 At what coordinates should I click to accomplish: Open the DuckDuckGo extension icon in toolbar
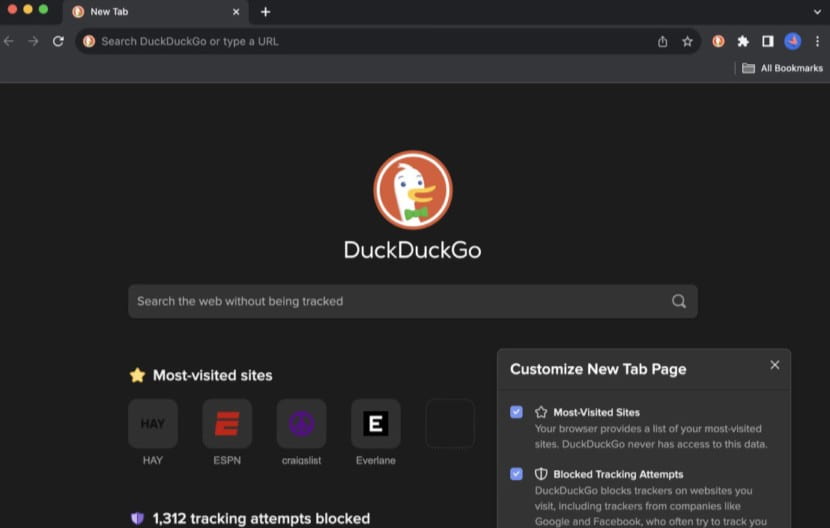click(x=718, y=41)
